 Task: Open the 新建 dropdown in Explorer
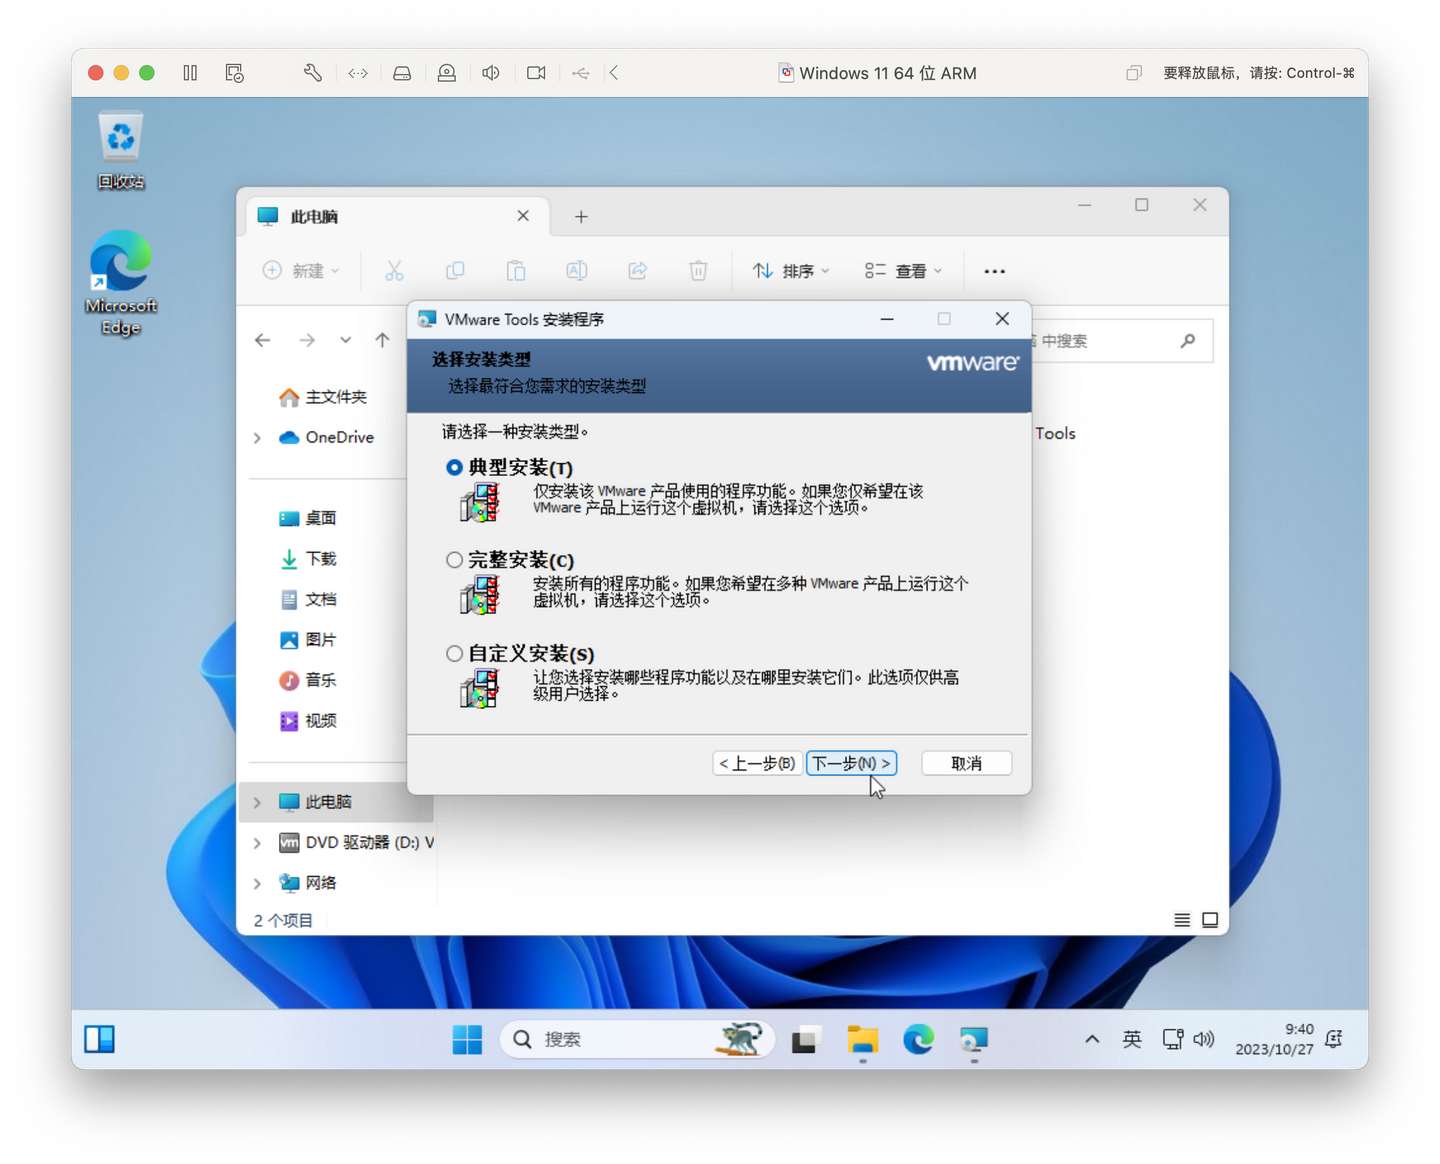pyautogui.click(x=301, y=271)
